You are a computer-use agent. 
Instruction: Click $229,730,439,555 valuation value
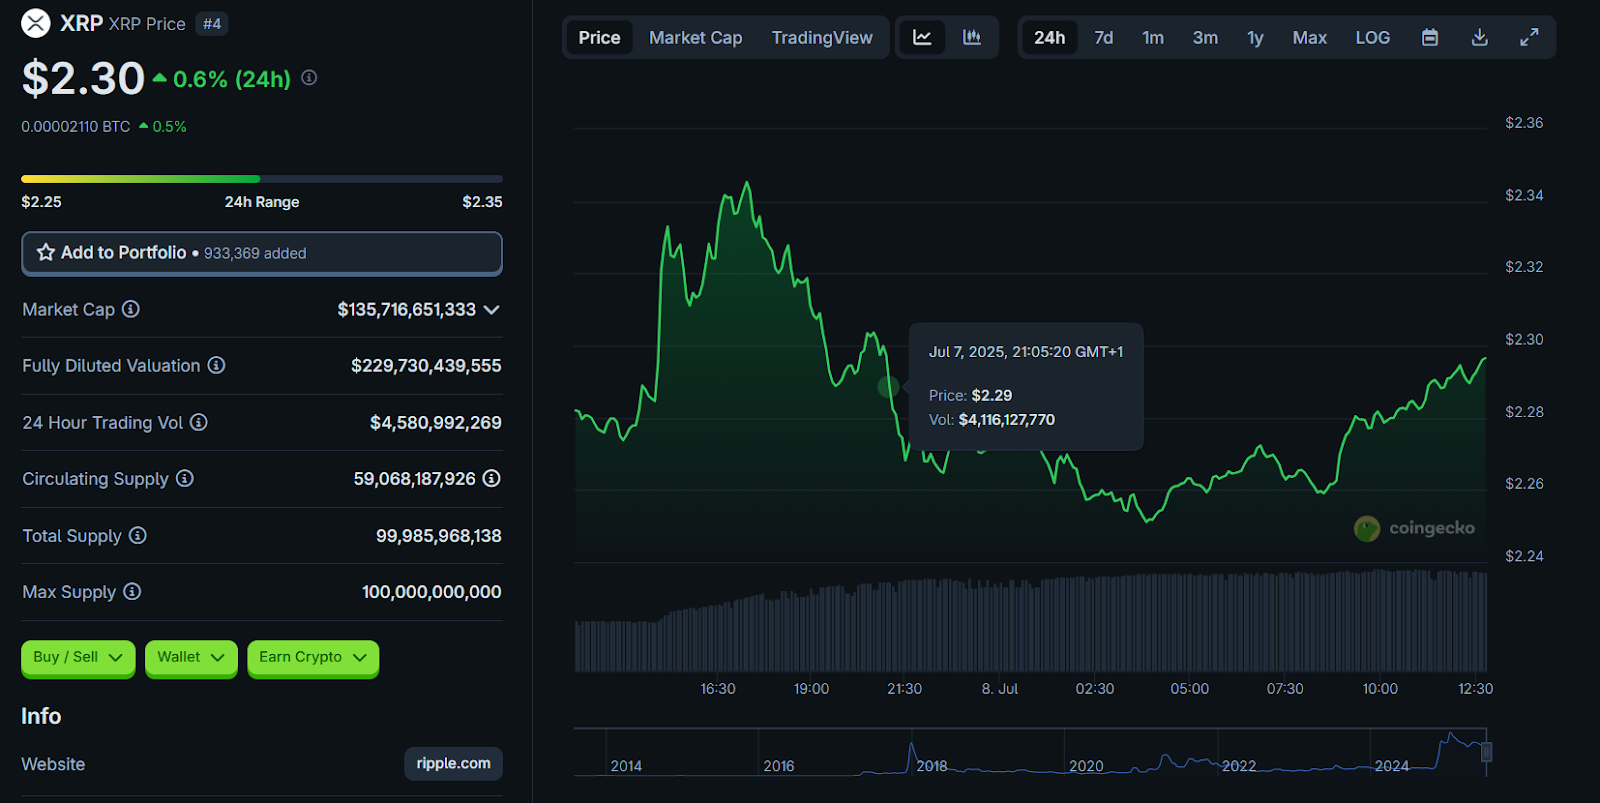(x=426, y=366)
